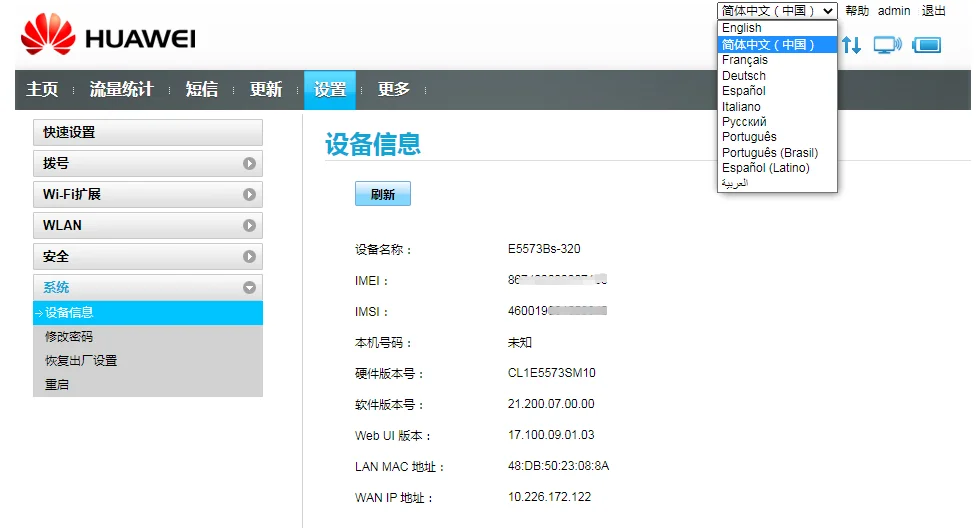Click the IMEI label
The height and width of the screenshot is (528, 976).
tap(371, 281)
